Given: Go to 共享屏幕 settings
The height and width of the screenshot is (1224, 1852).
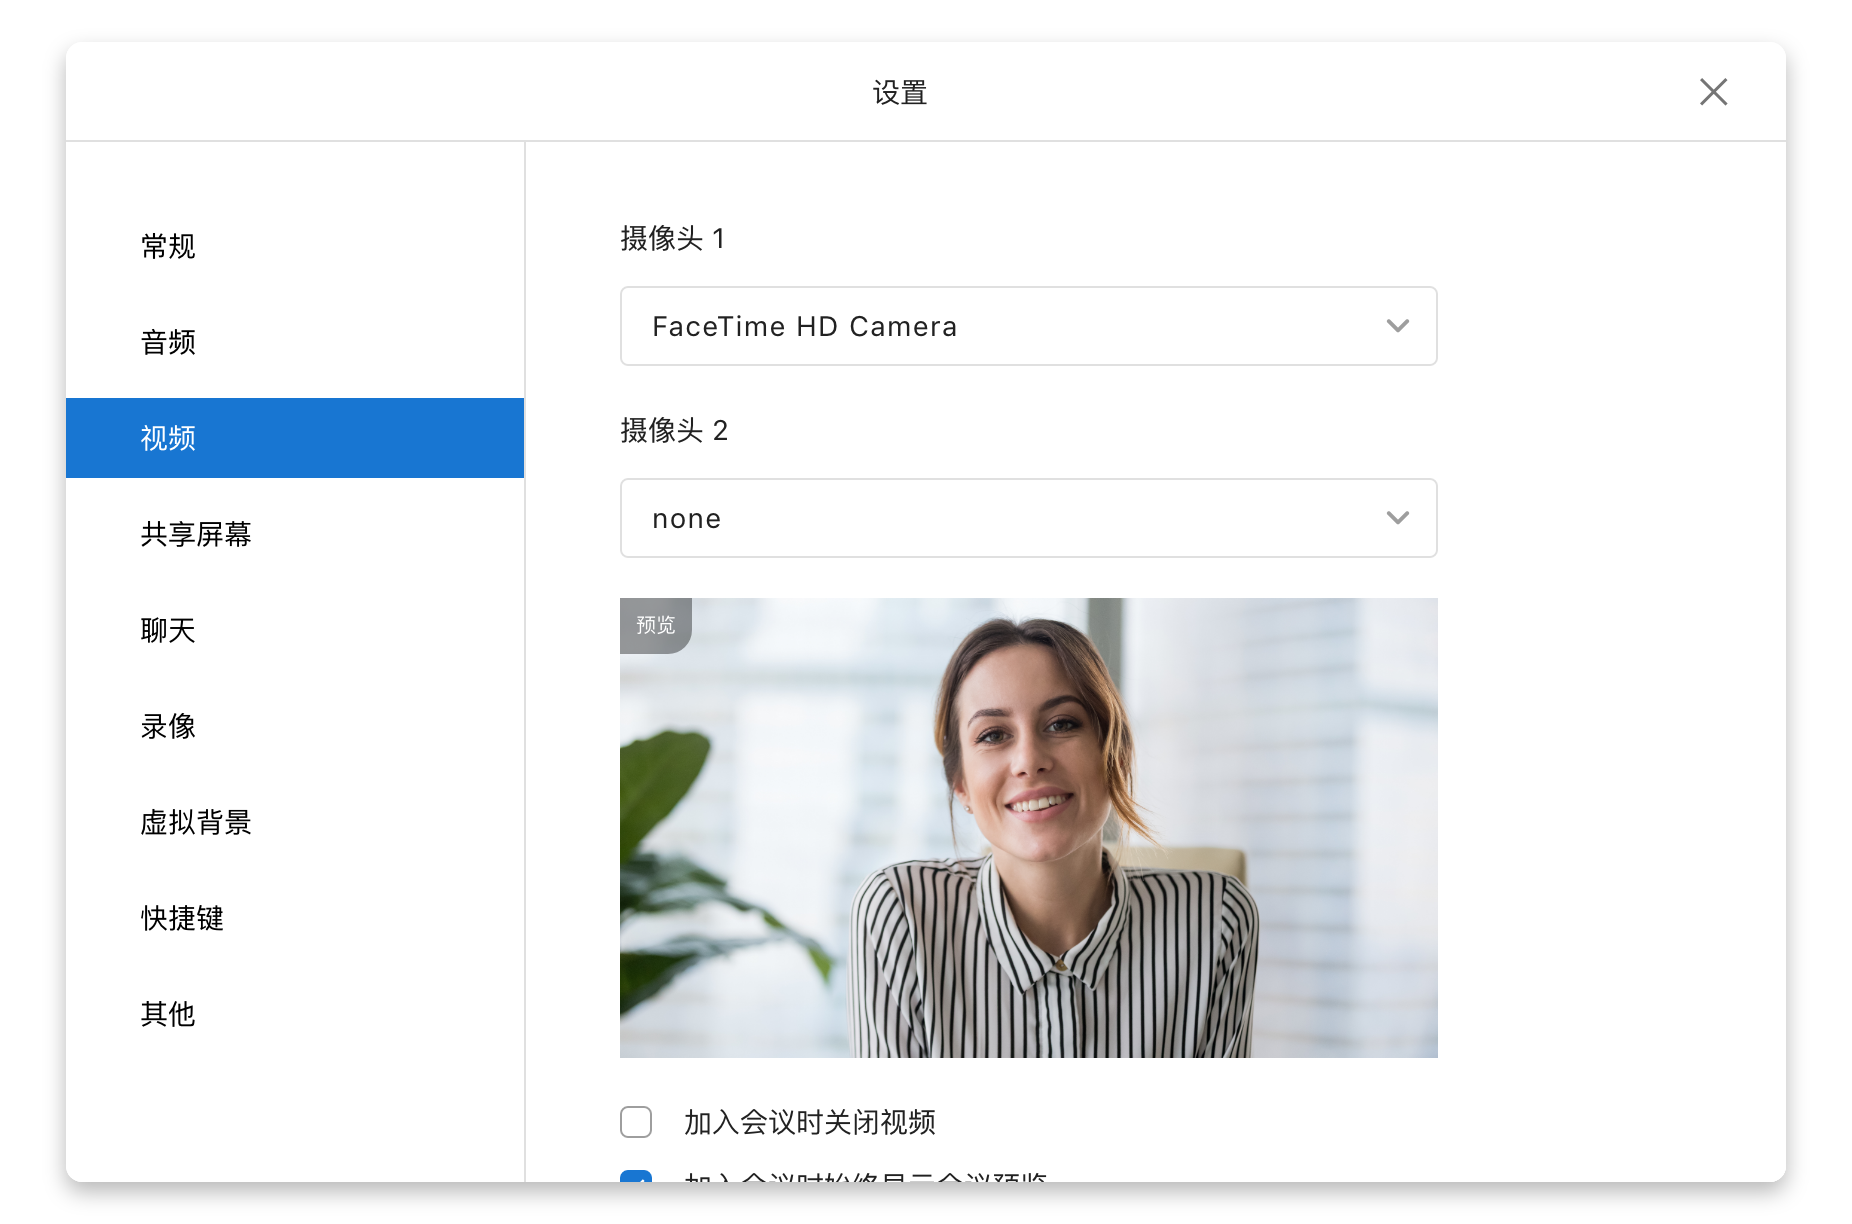Looking at the screenshot, I should tap(196, 534).
